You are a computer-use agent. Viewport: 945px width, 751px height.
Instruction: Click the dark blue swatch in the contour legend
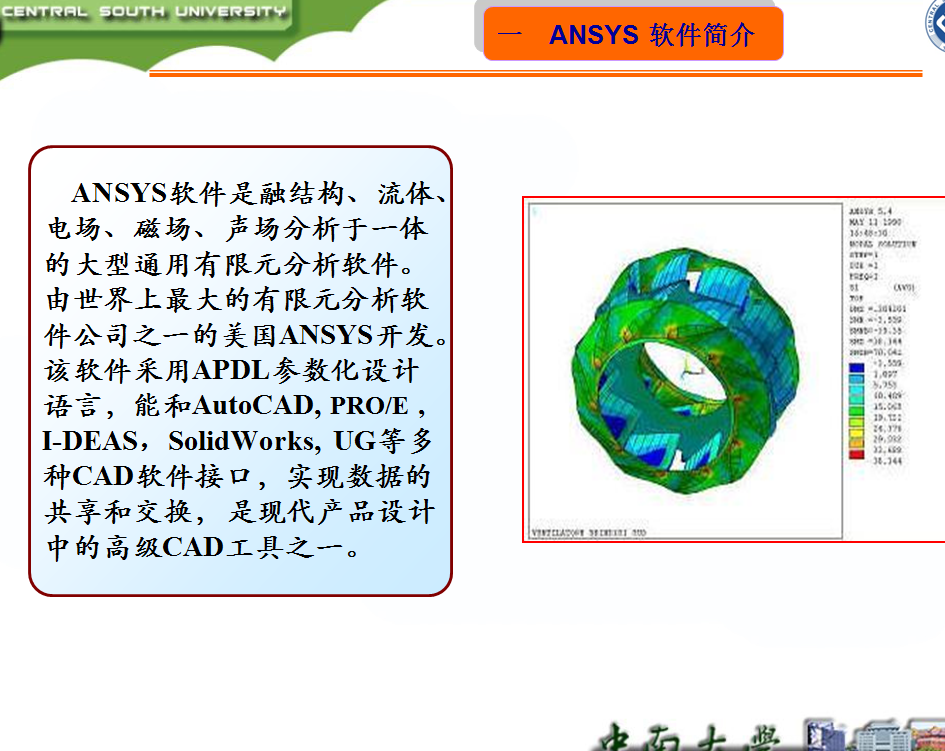[856, 367]
